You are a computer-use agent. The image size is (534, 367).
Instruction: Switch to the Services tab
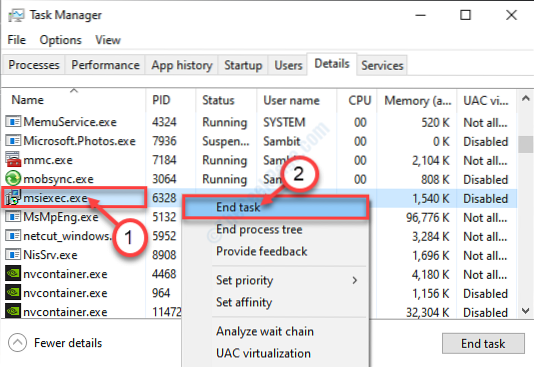click(x=382, y=65)
